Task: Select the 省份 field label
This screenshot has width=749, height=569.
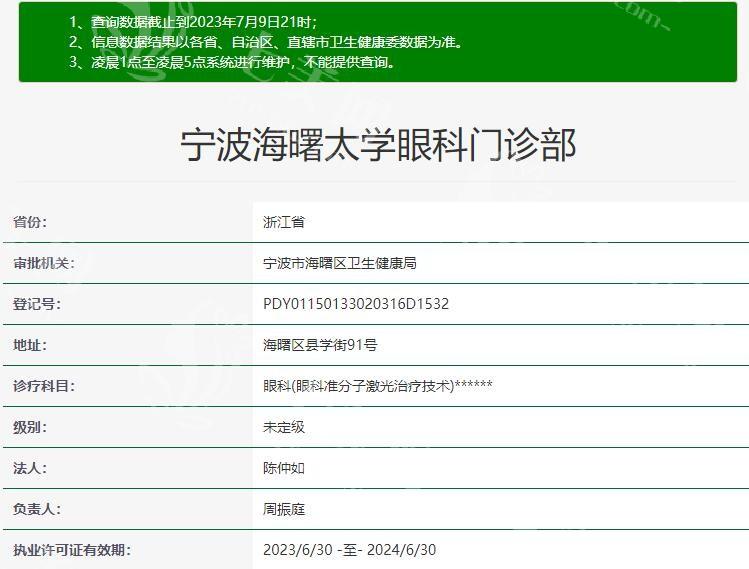Action: [29, 222]
